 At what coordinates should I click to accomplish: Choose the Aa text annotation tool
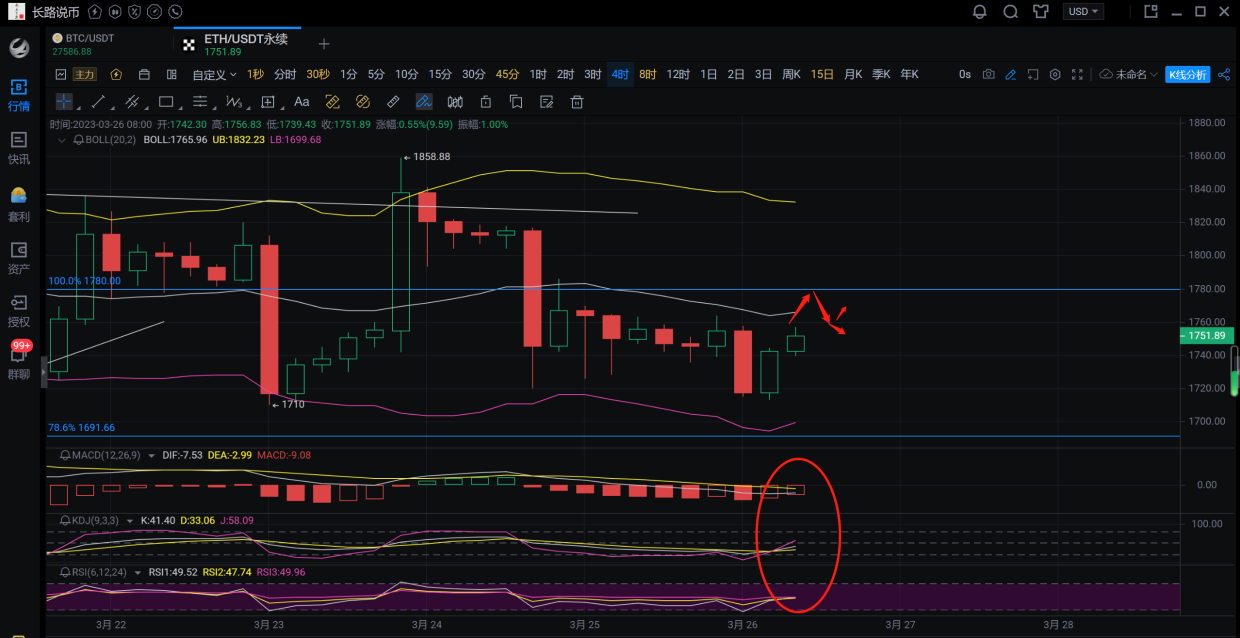[301, 101]
